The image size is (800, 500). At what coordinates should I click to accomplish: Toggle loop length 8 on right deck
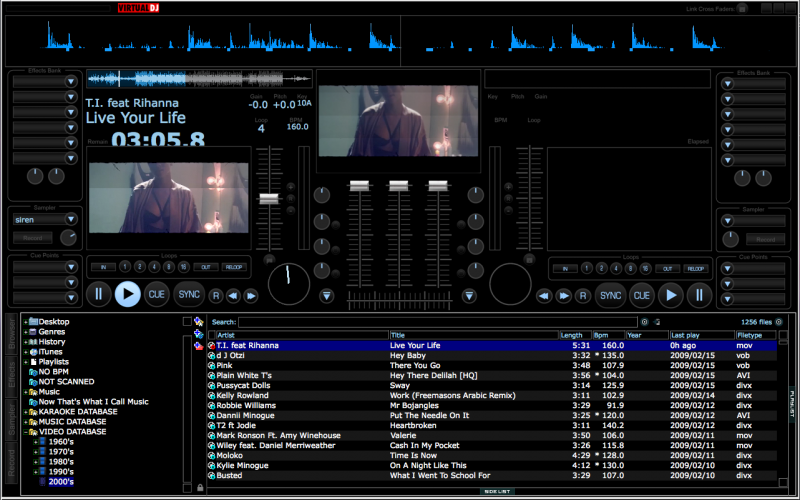tap(631, 268)
